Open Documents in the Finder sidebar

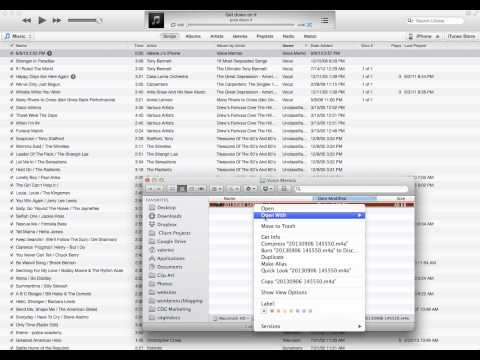point(166,267)
